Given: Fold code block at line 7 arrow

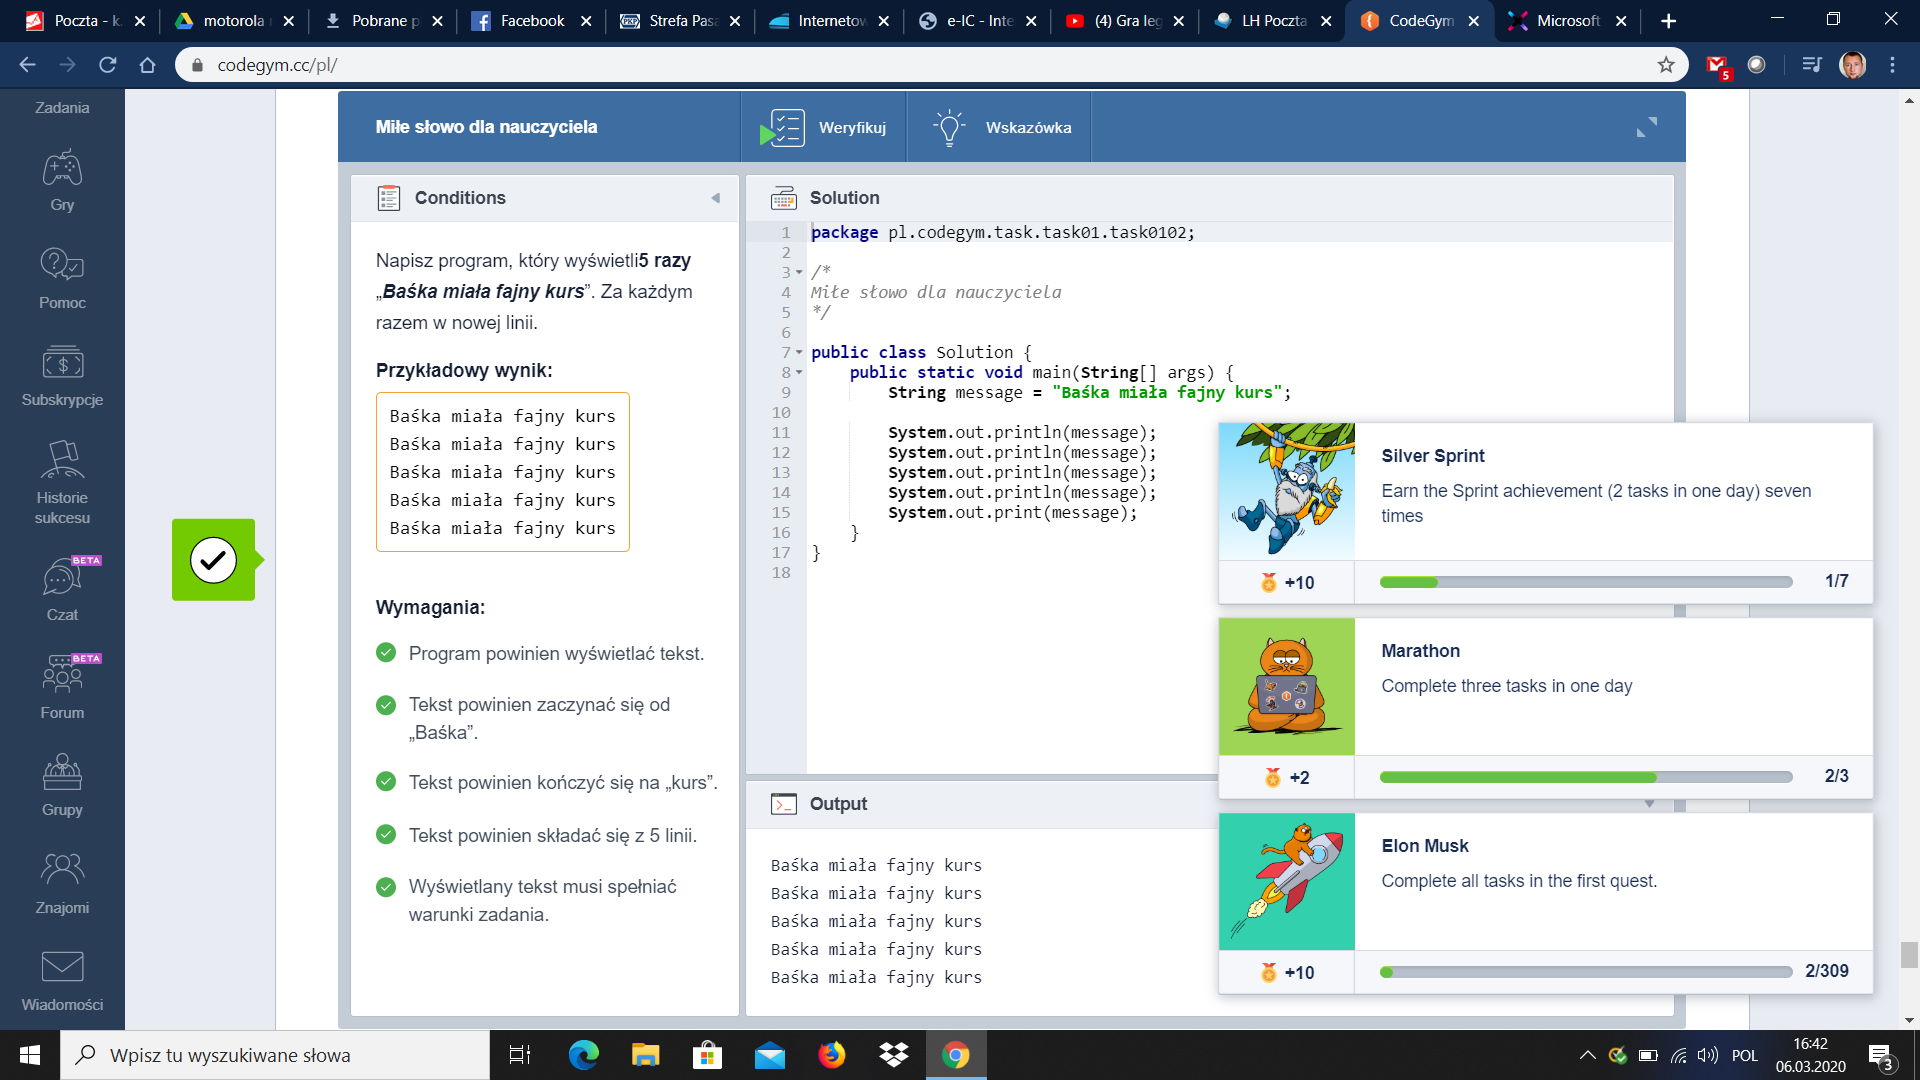Looking at the screenshot, I should (x=799, y=352).
